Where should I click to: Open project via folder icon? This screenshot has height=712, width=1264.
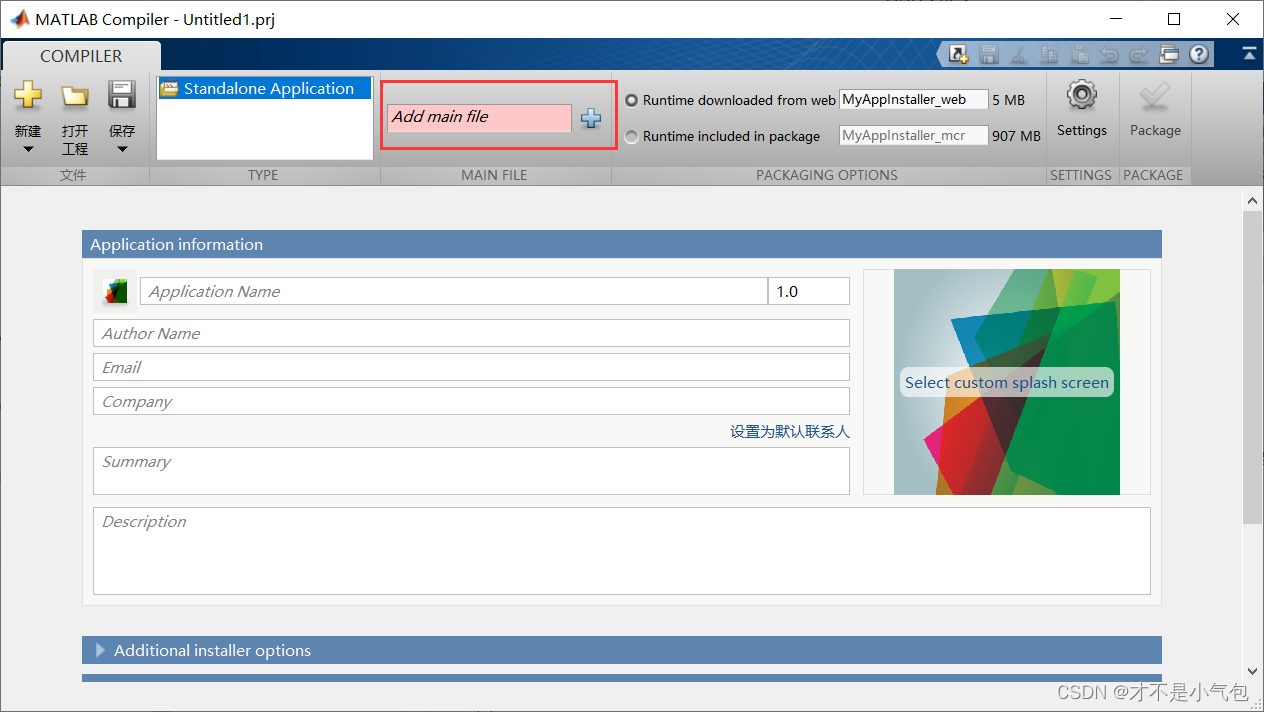coord(75,96)
